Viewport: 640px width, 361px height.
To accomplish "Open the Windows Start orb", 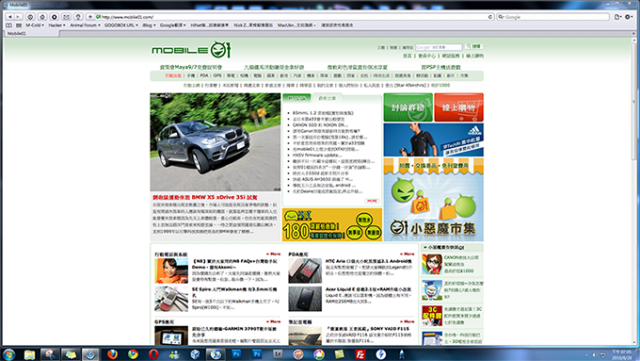I will (x=9, y=354).
